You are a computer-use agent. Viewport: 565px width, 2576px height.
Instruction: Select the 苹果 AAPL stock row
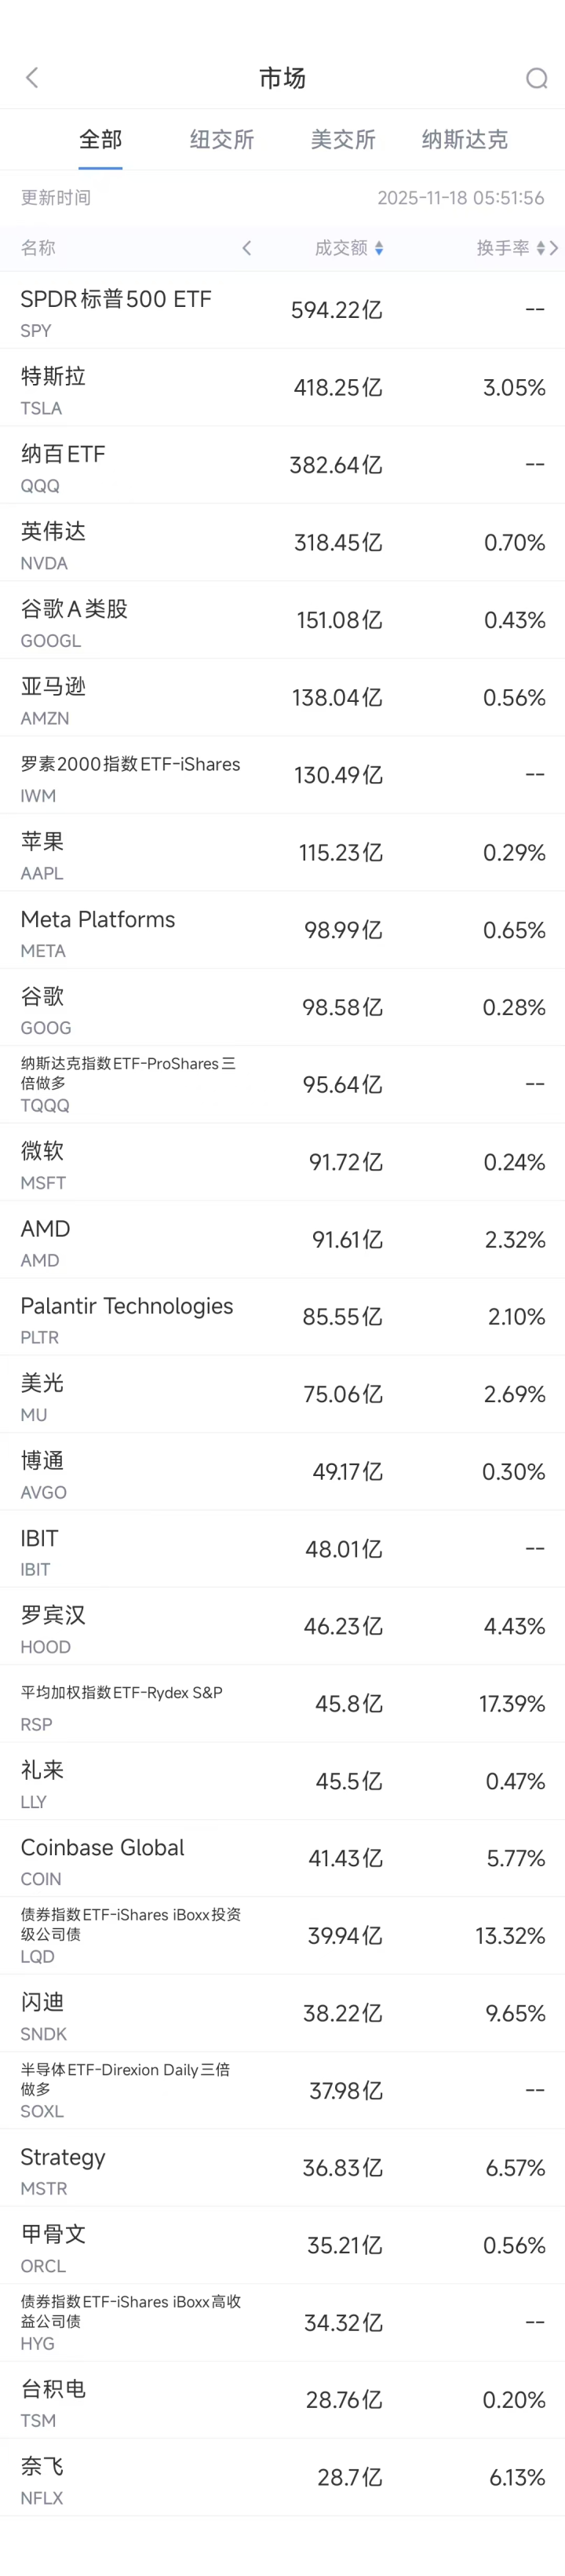pos(282,853)
